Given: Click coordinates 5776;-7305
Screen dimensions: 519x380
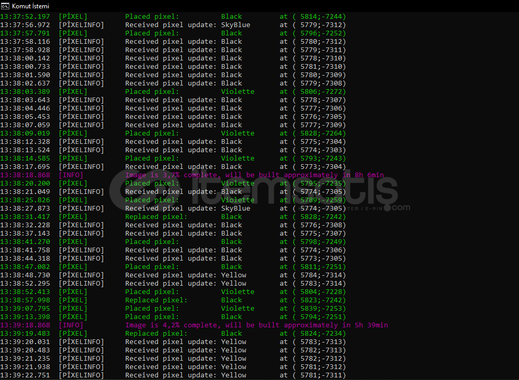Looking at the screenshot, I should click(321, 117).
